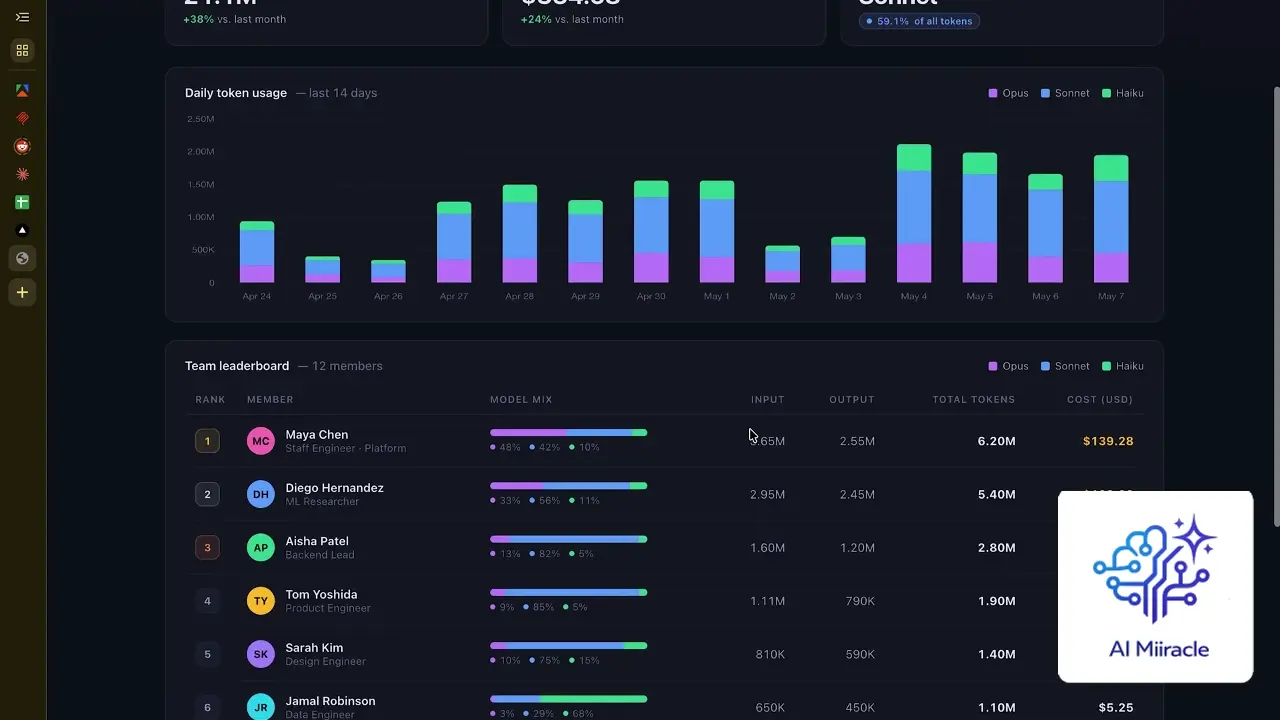
Task: Click Jamal Robinson's $5.25 cost
Action: 1116,708
